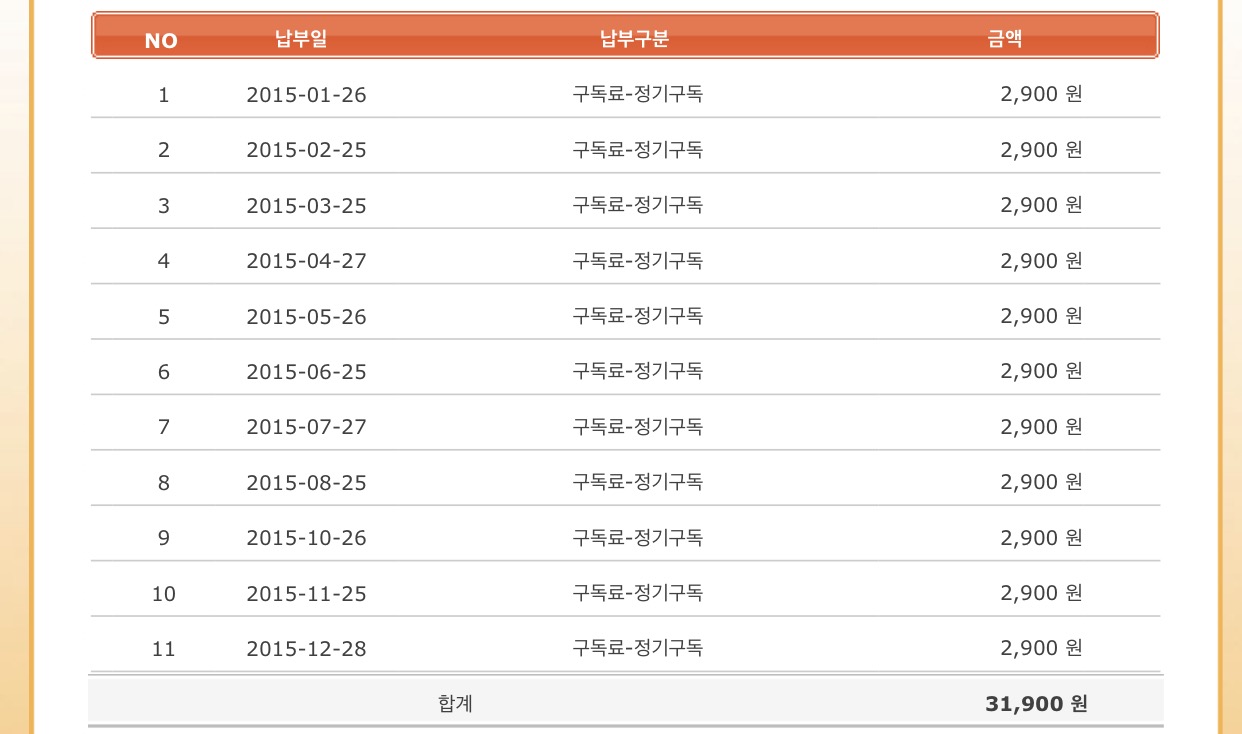The height and width of the screenshot is (734, 1242).
Task: Click the 납부일 column header
Action: [x=301, y=40]
